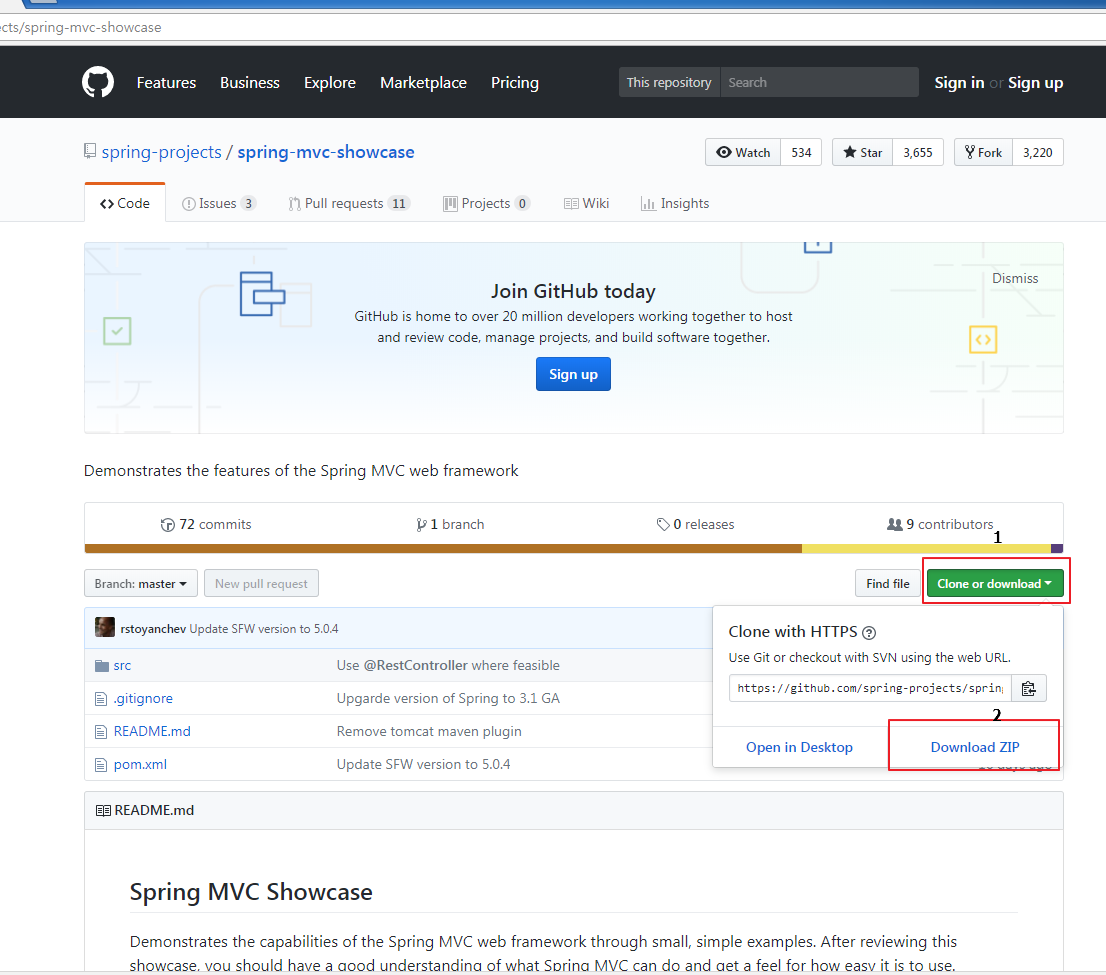Dismiss the Join GitHub banner
This screenshot has height=975, width=1106.
coord(1015,279)
